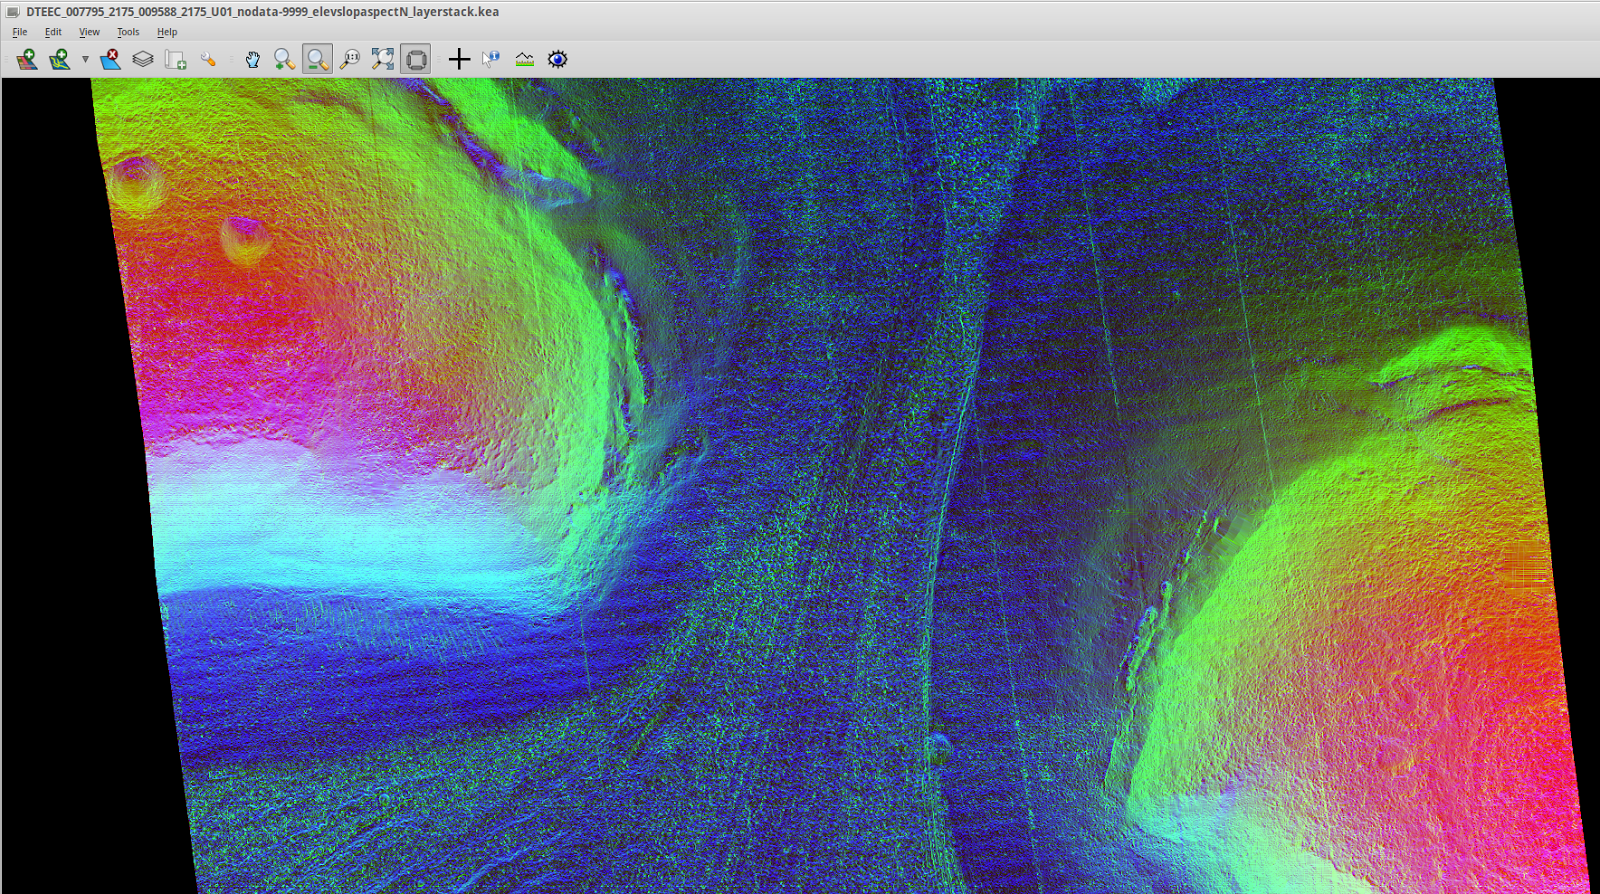Select the crosshair query cursor tool
Viewport: 1600px width, 894px height.
pyautogui.click(x=459, y=60)
